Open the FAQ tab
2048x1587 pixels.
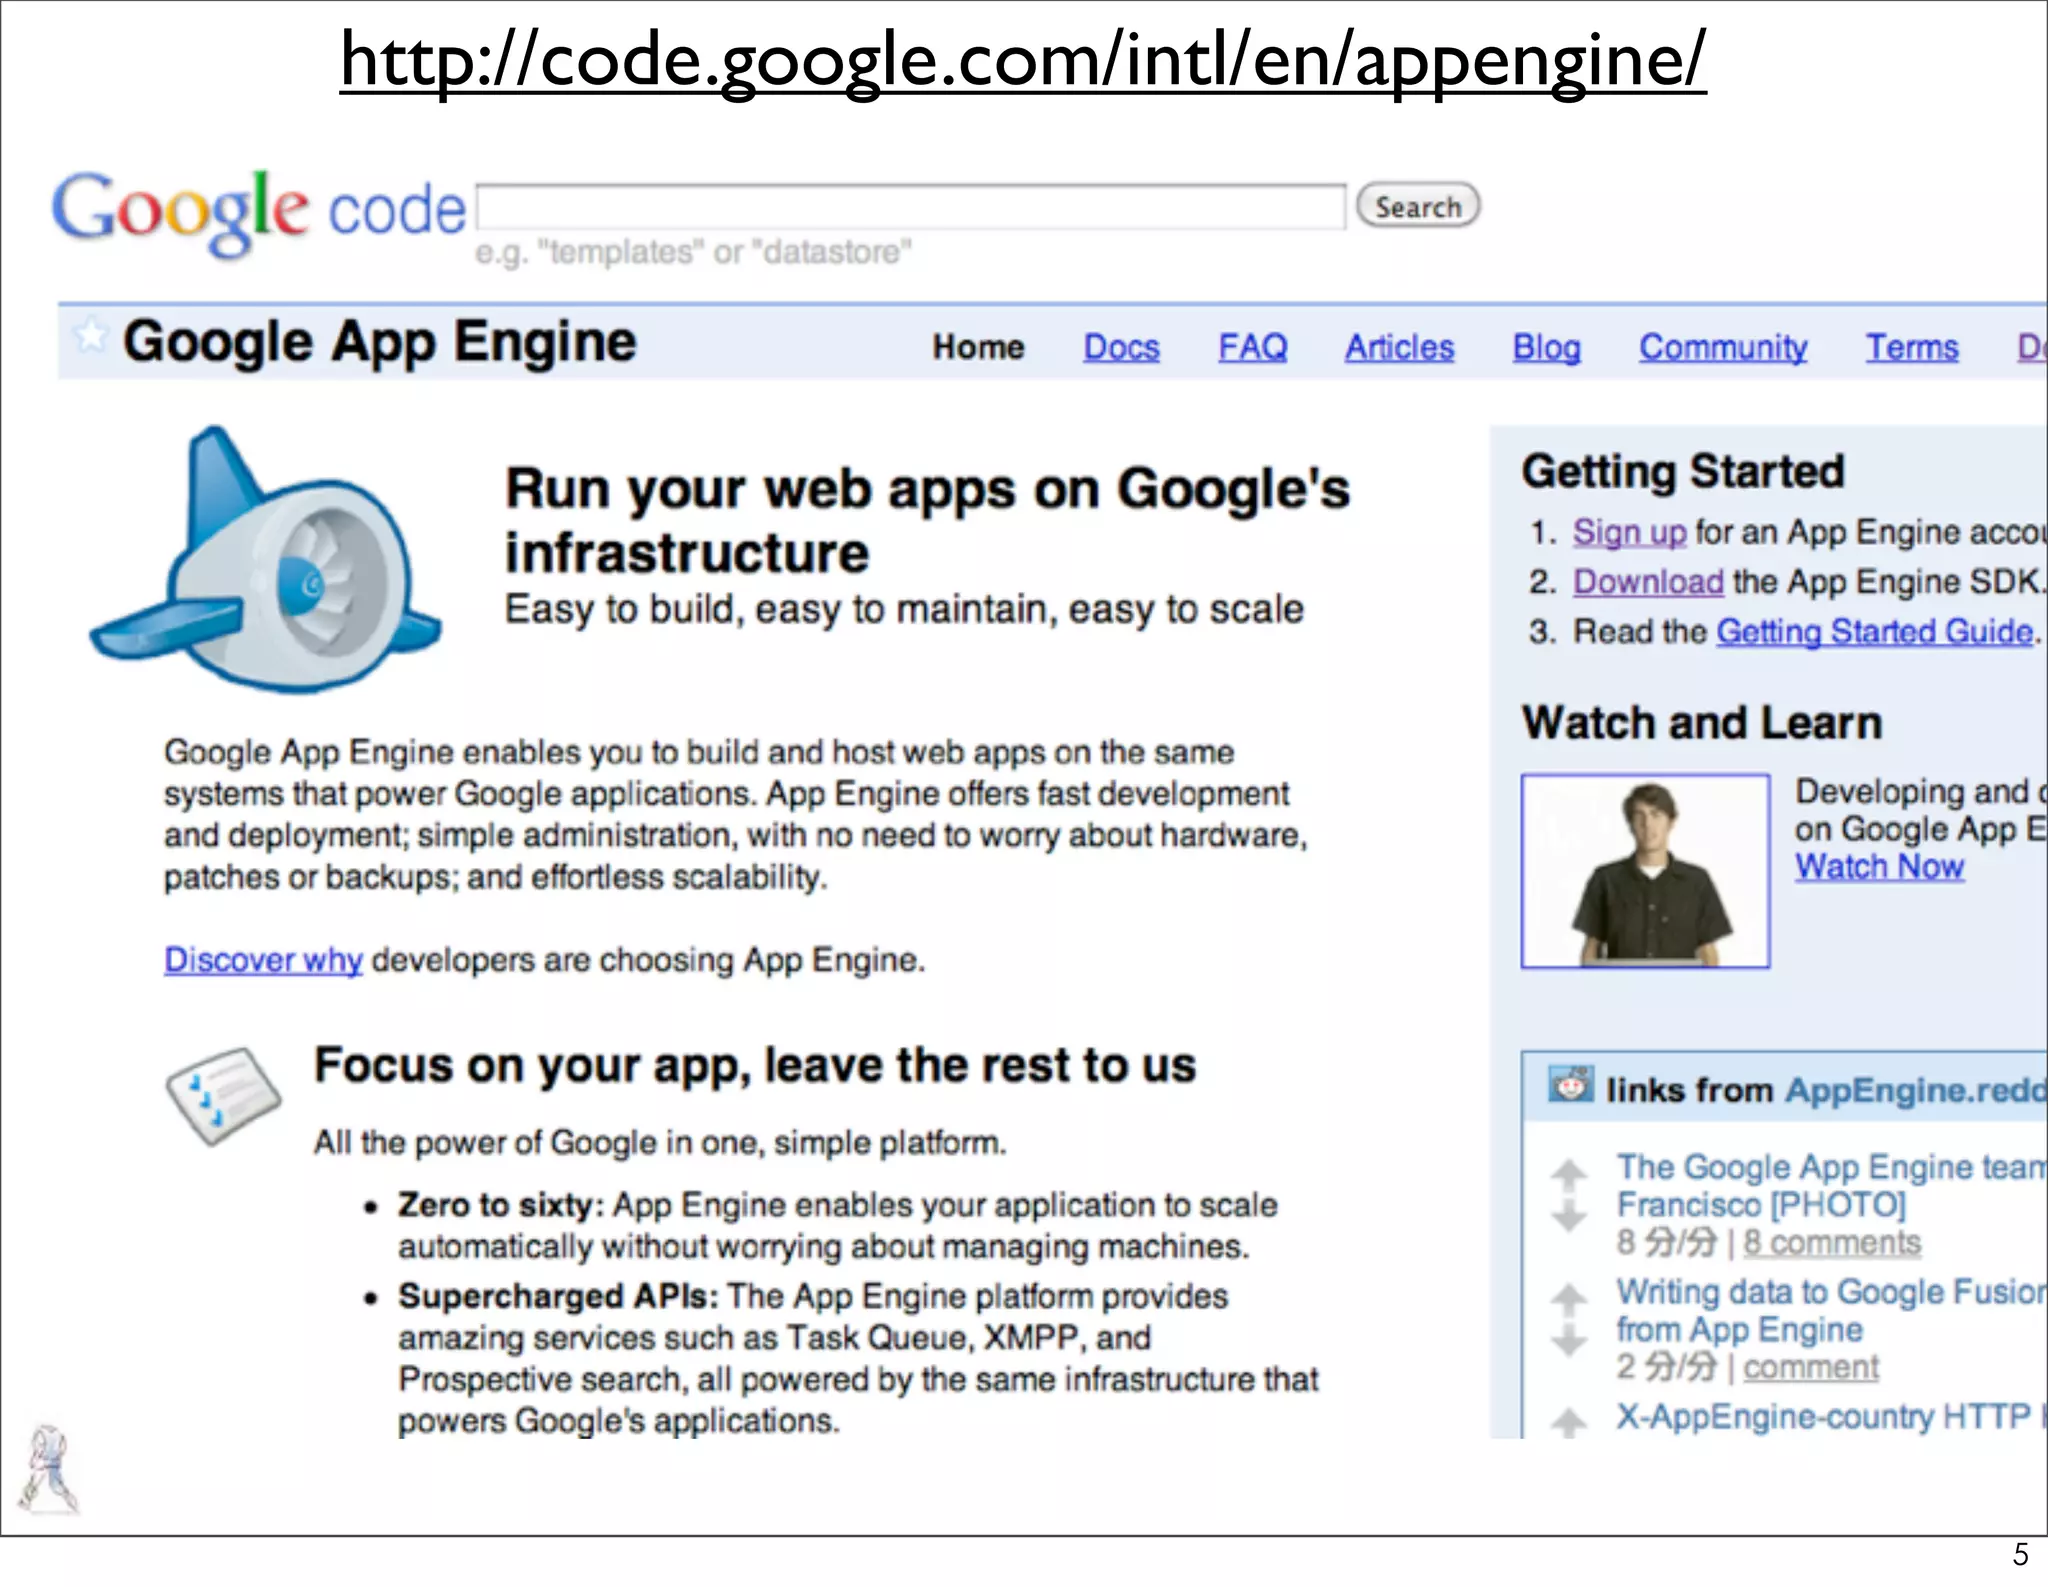(1252, 347)
